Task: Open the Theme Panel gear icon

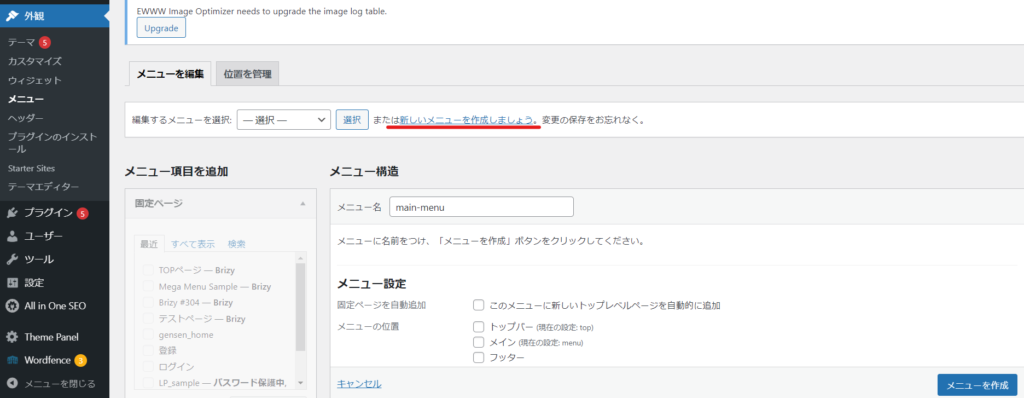Action: [x=12, y=337]
